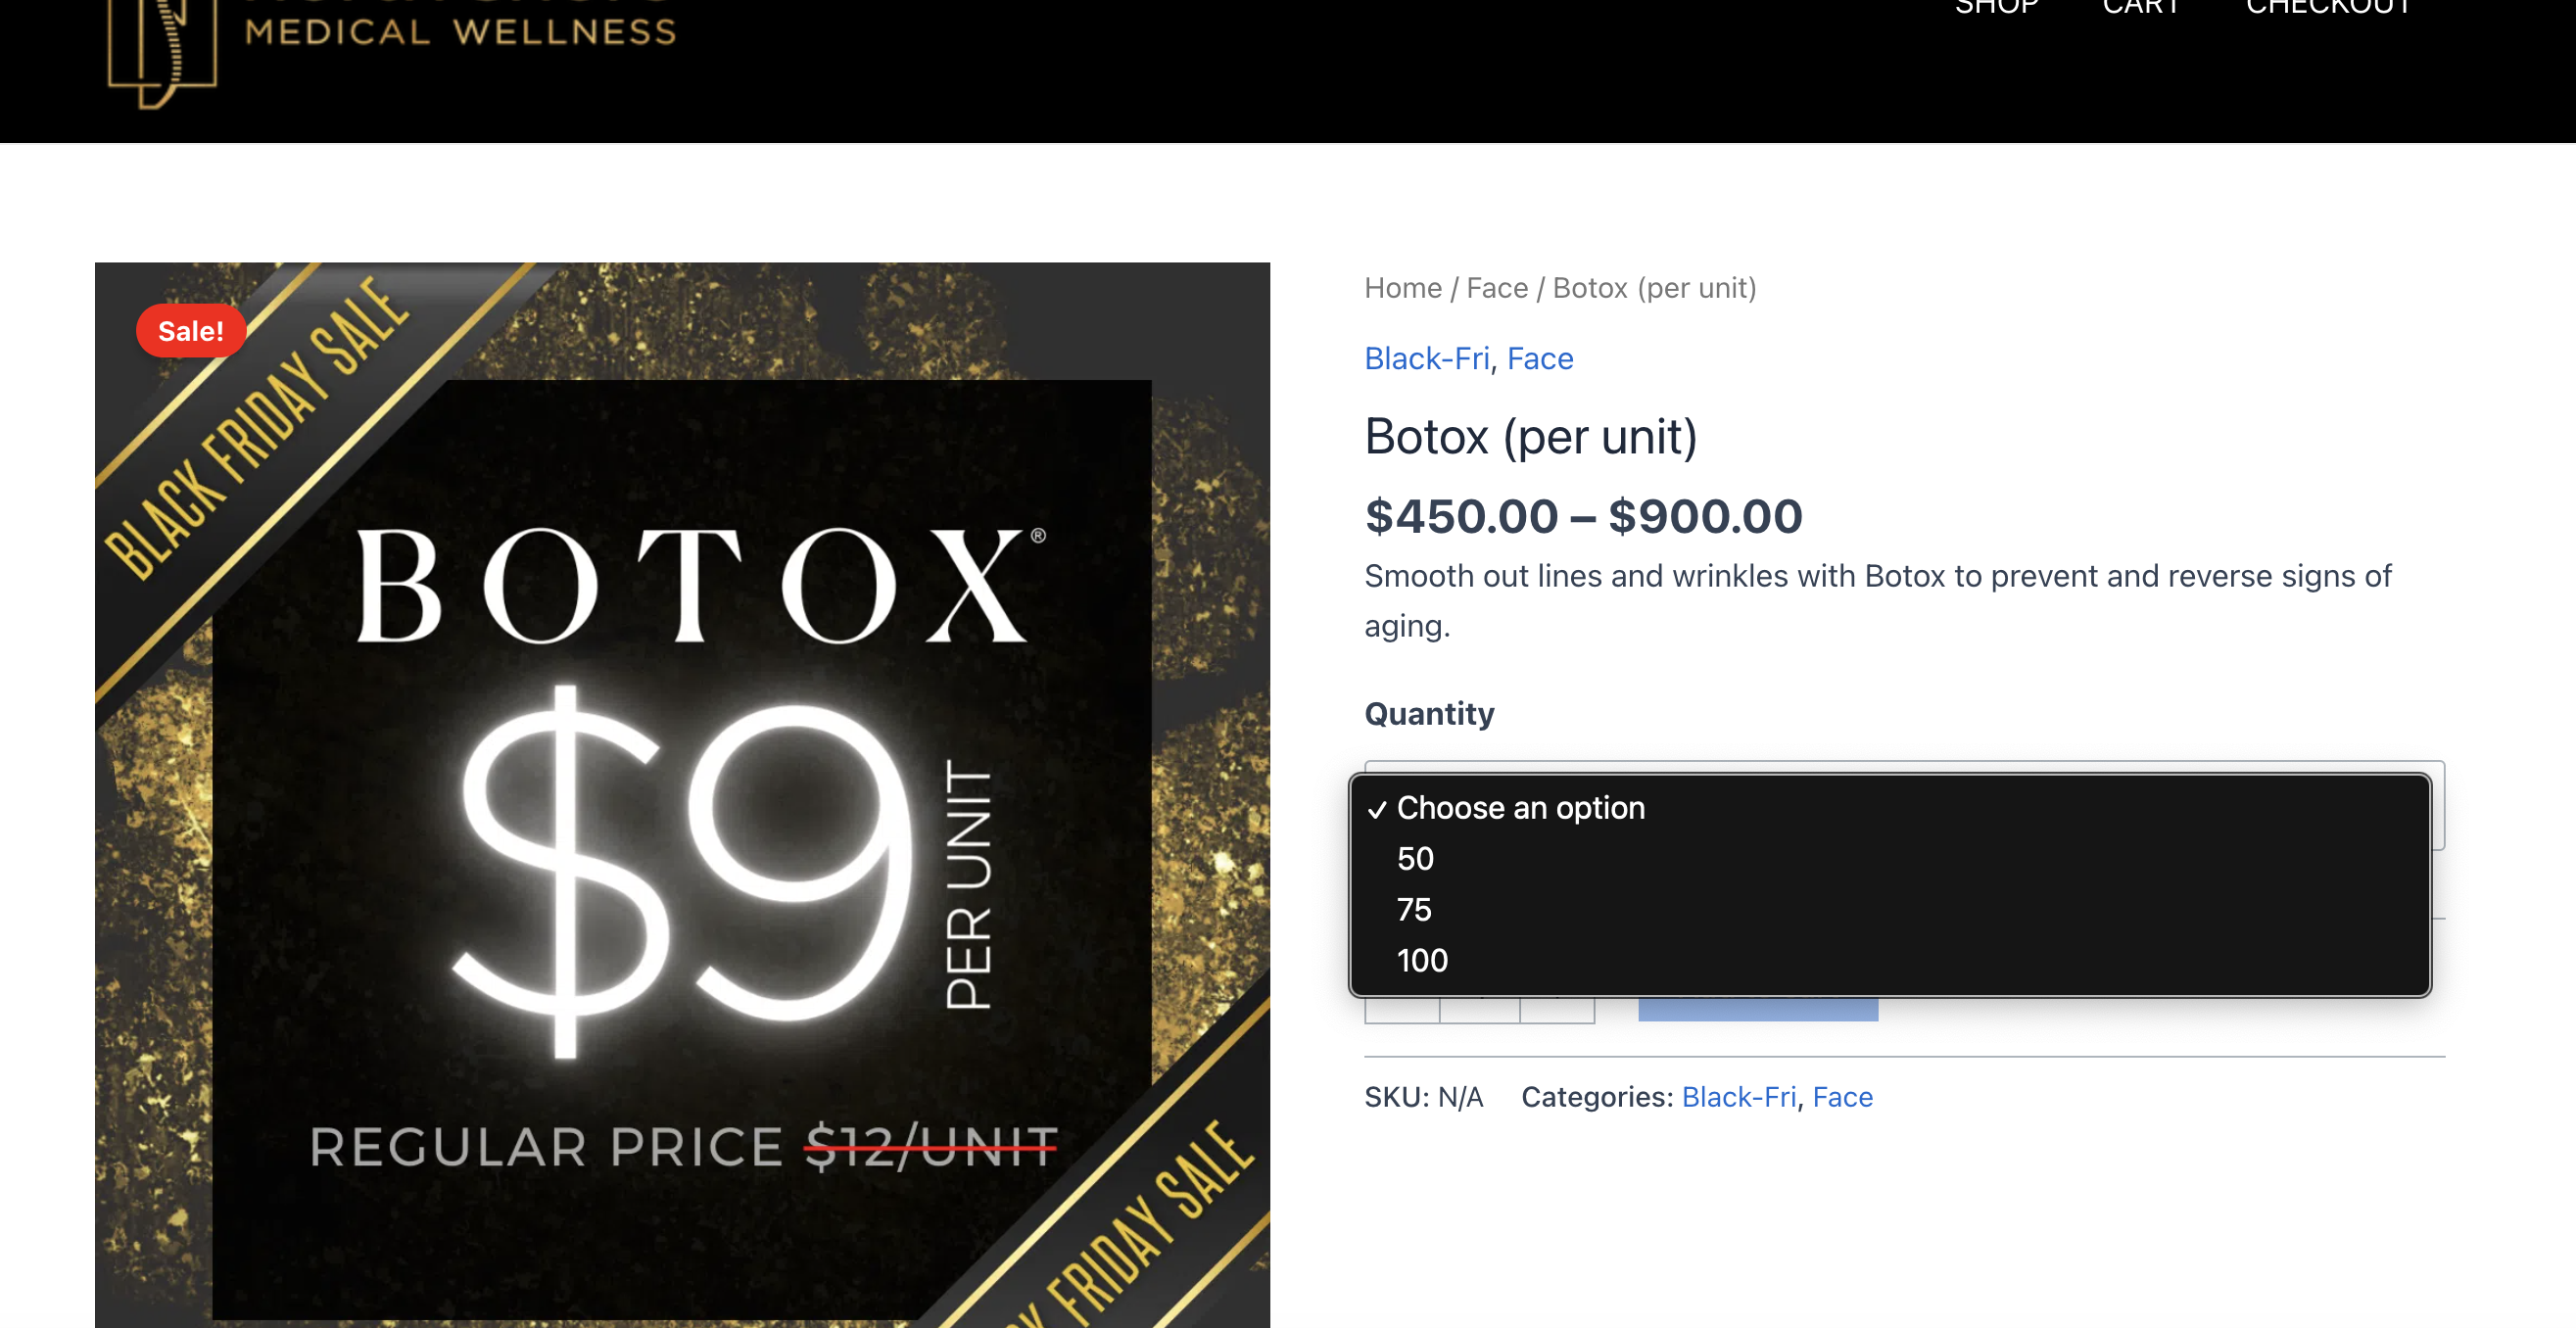Image resolution: width=2576 pixels, height=1328 pixels.
Task: Open the SHOP navigation item
Action: pos(1996,8)
